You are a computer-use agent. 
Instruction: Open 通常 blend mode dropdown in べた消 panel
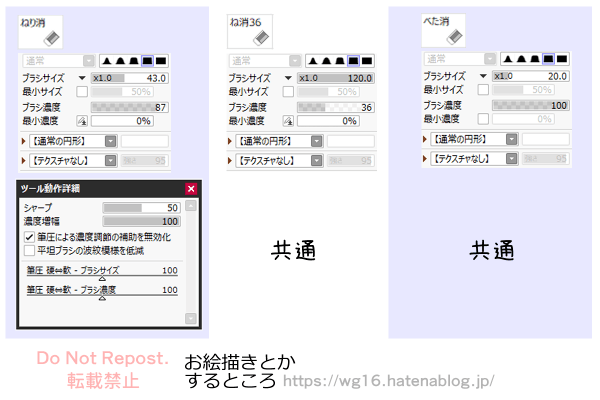click(460, 59)
